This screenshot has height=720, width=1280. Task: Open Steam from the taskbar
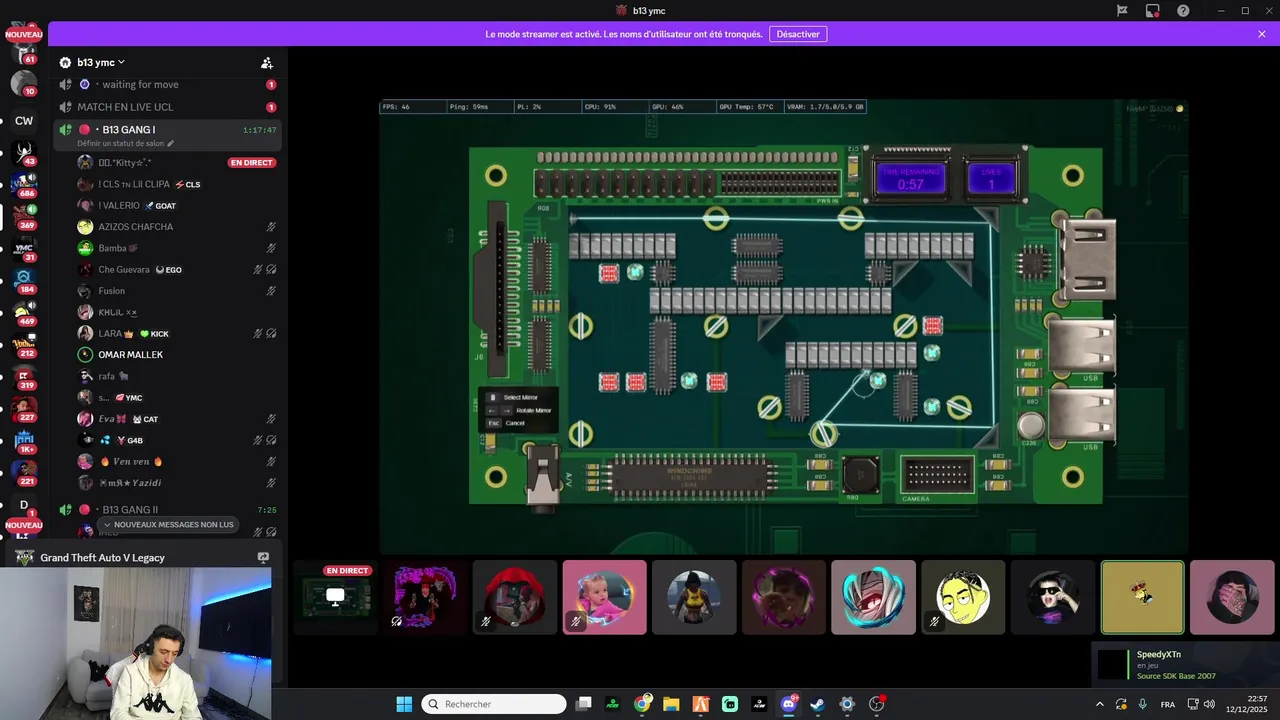point(817,704)
